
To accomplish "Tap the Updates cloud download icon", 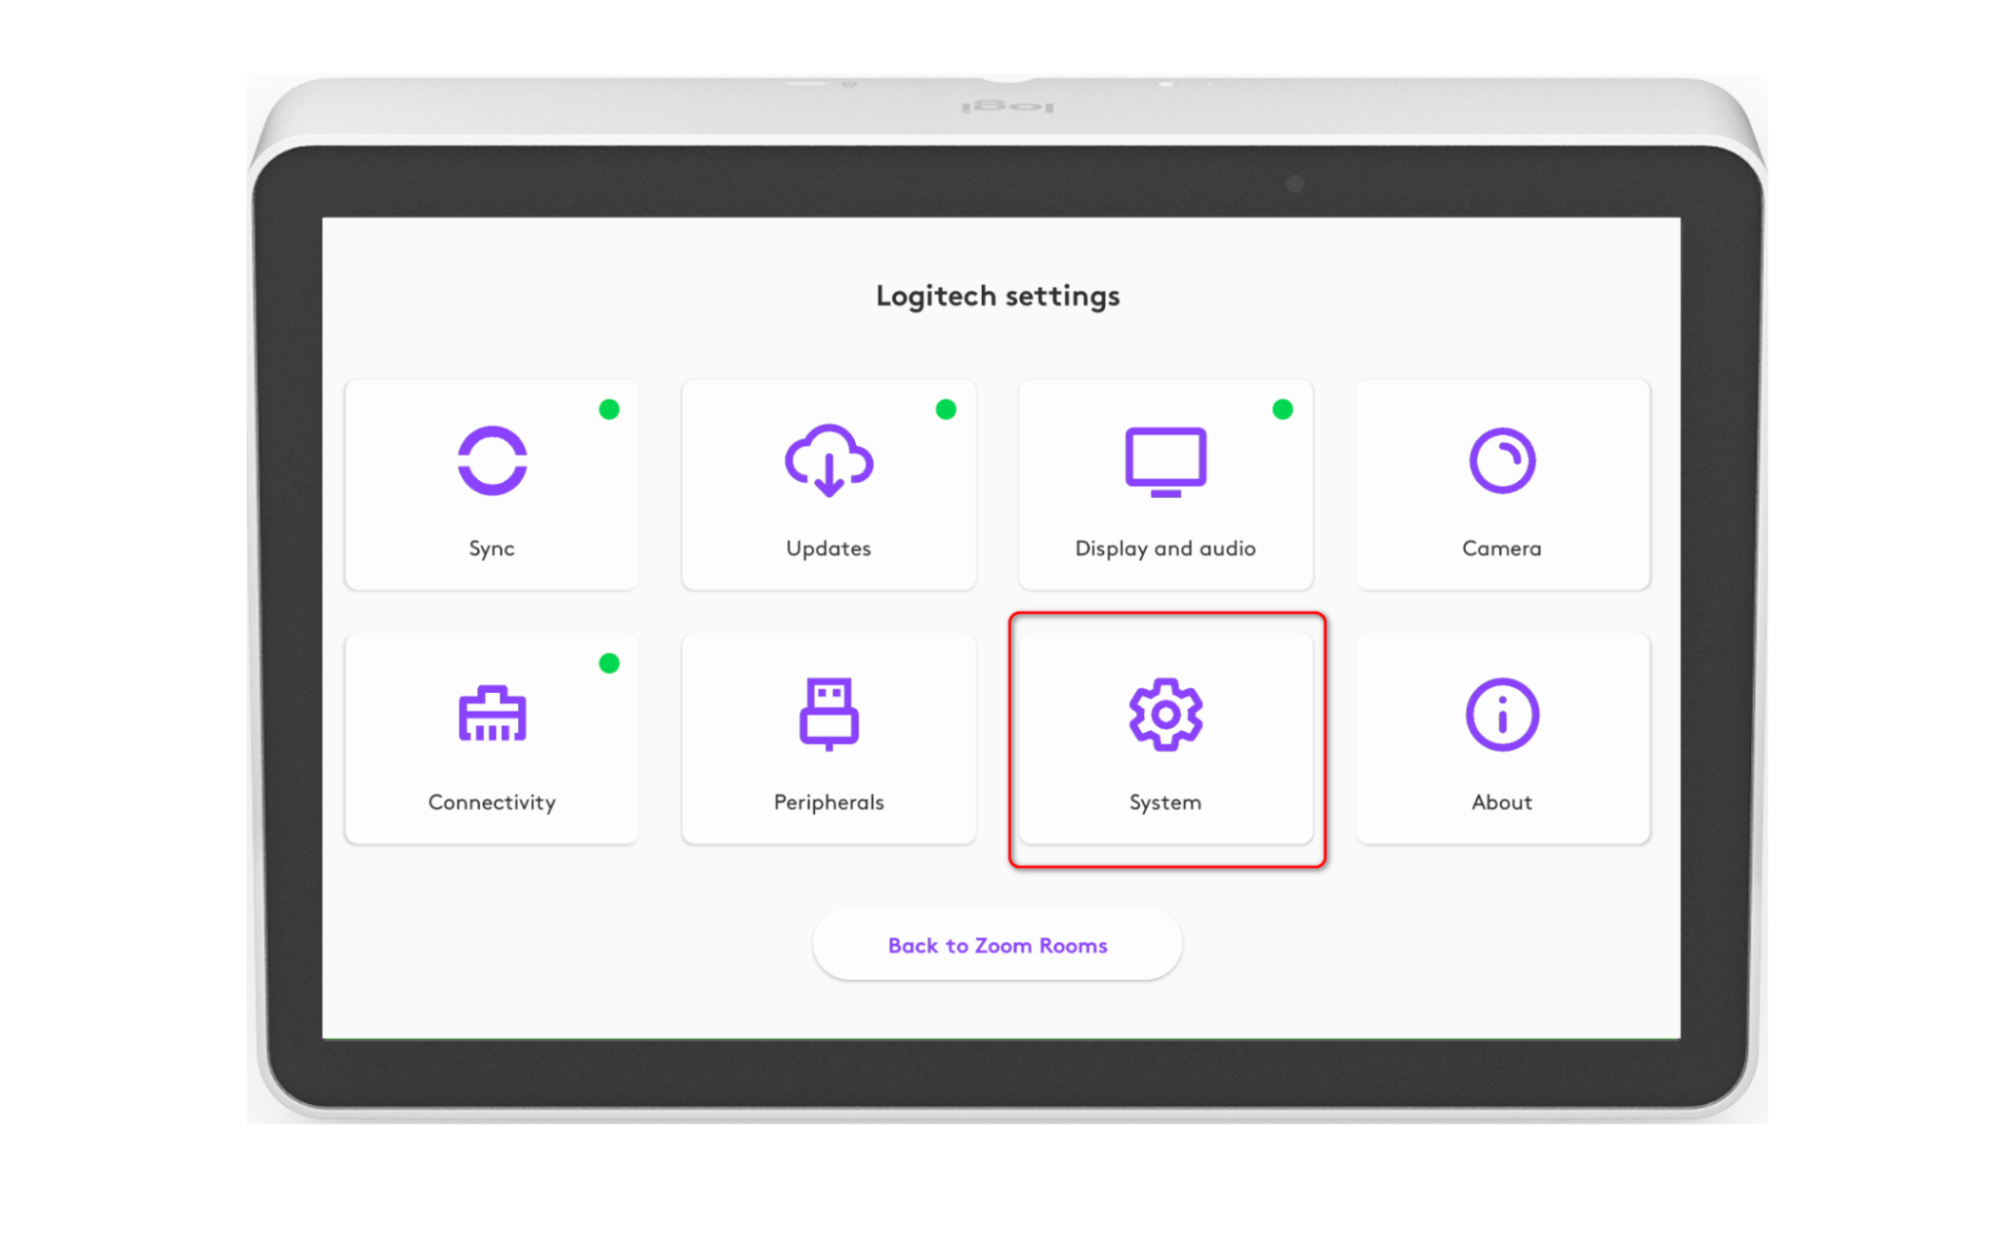I will (x=828, y=461).
